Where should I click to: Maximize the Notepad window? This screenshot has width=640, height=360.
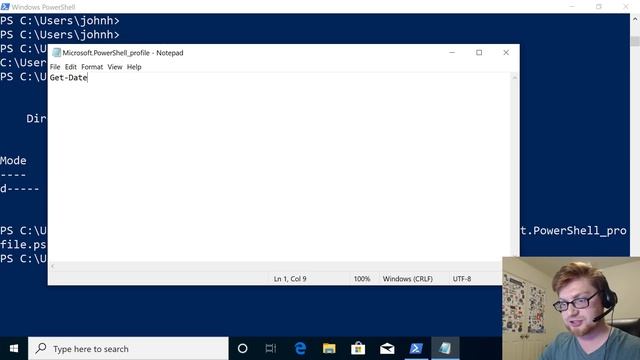479,53
